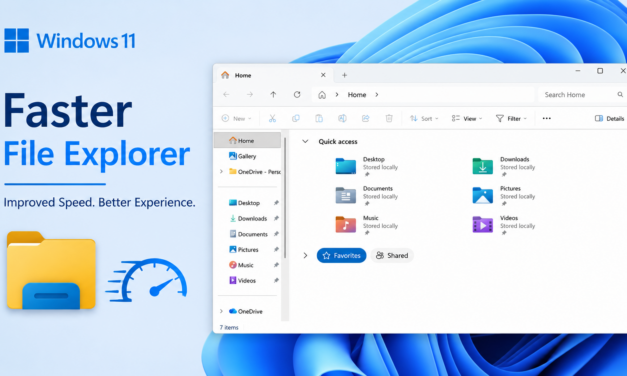The image size is (627, 376).
Task: Open the New dropdown menu
Action: click(236, 118)
